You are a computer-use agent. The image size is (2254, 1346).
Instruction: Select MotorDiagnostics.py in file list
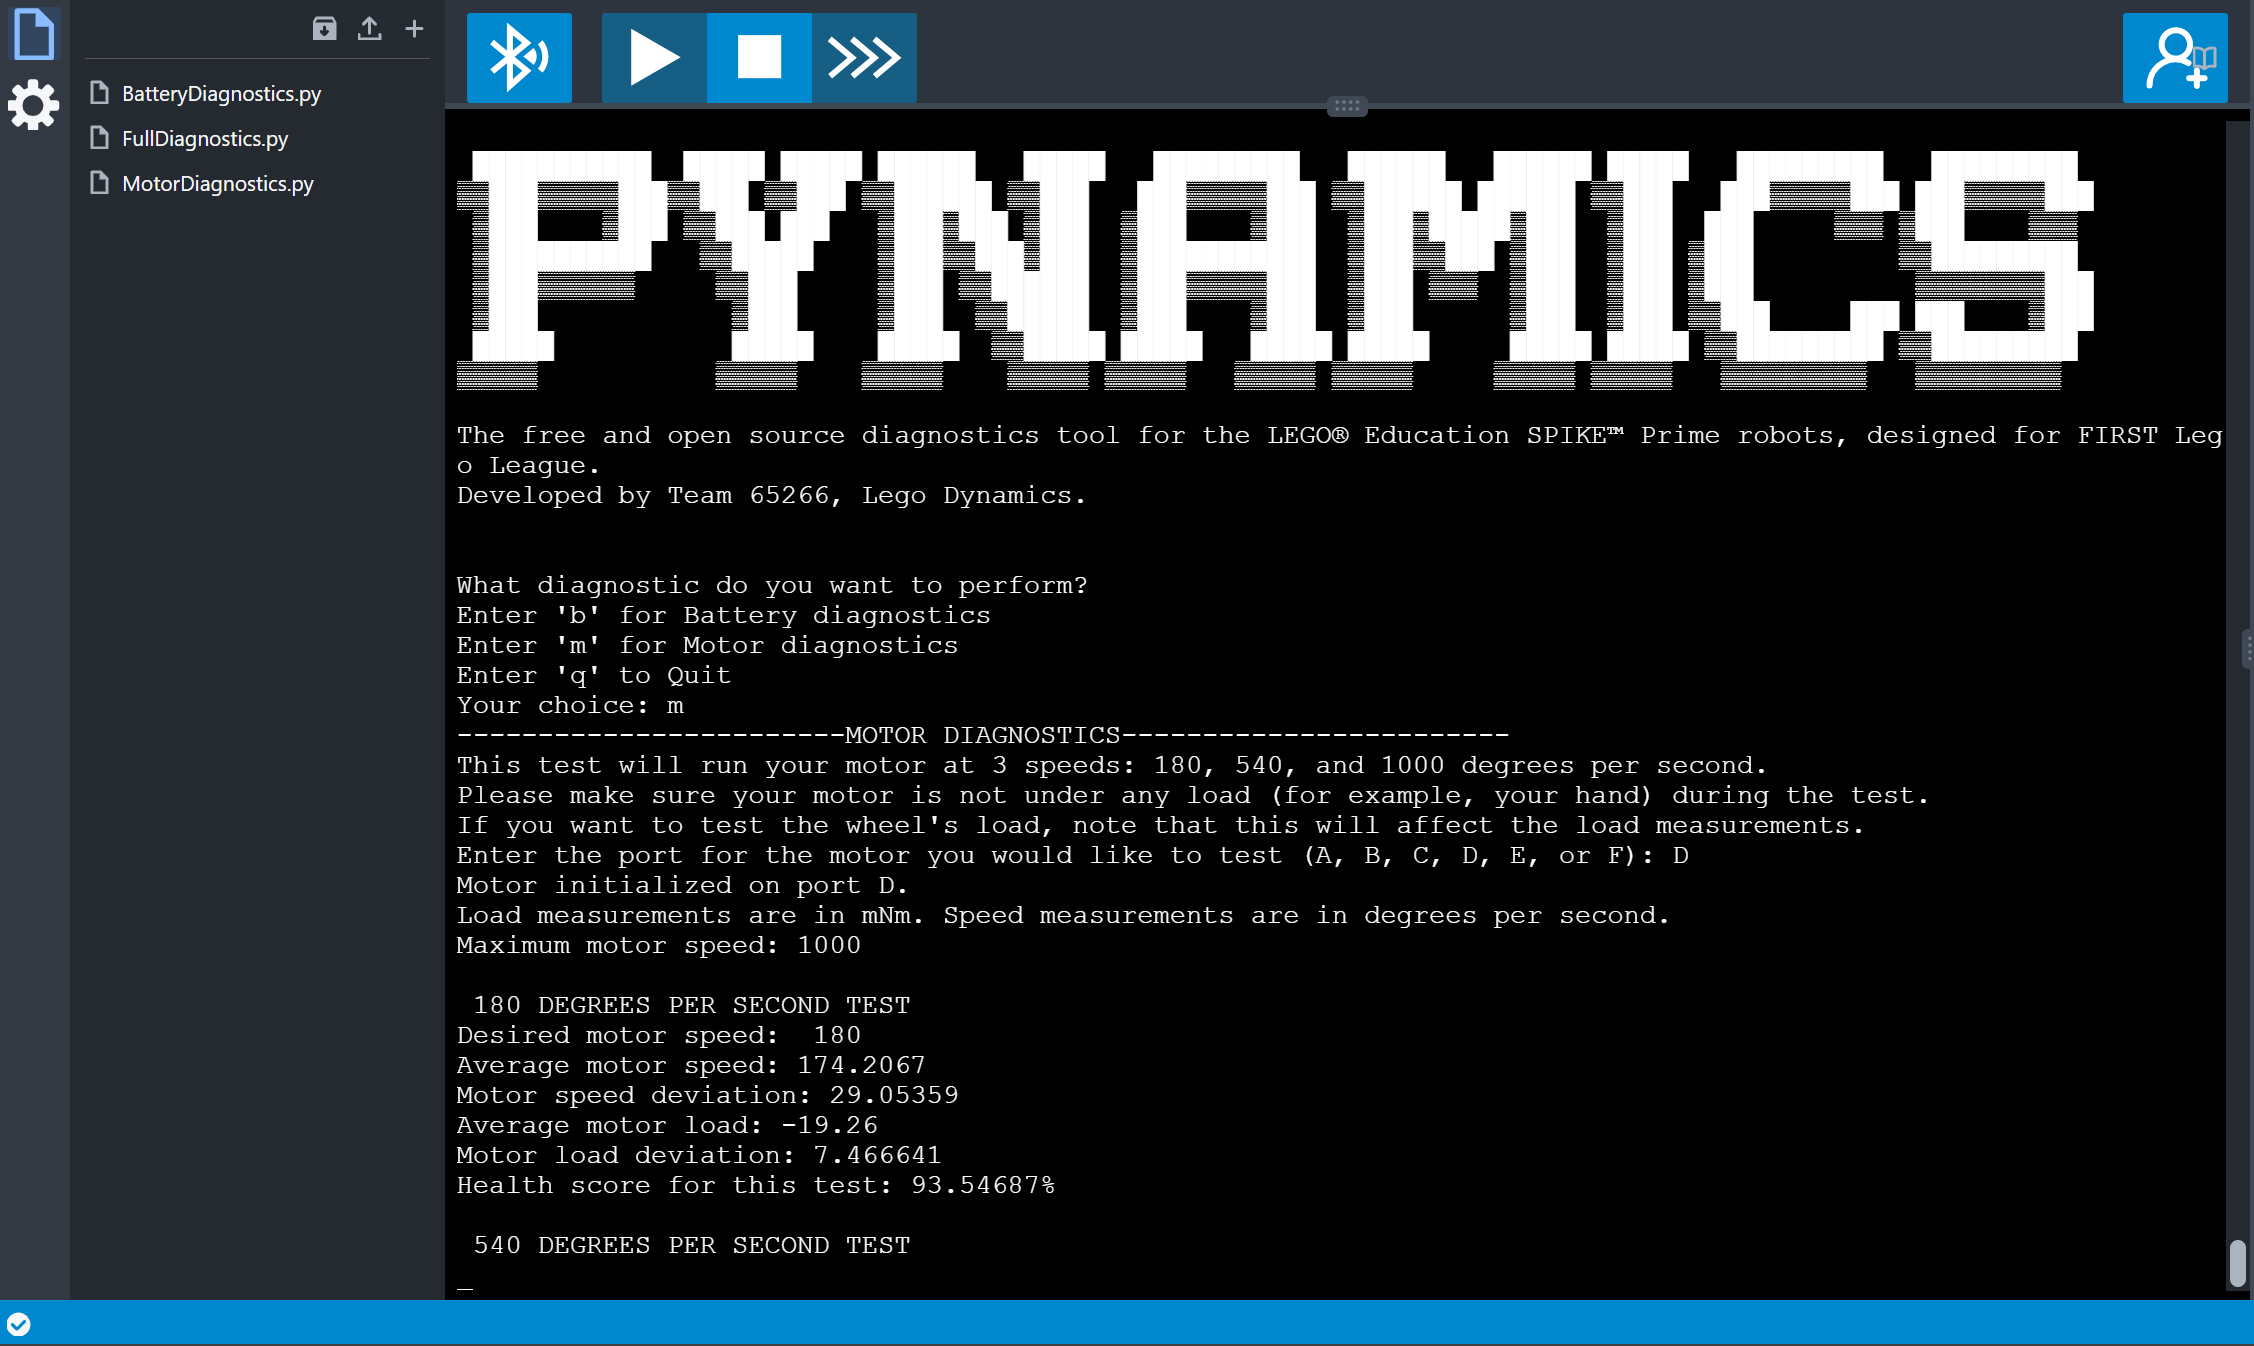pyautogui.click(x=217, y=184)
